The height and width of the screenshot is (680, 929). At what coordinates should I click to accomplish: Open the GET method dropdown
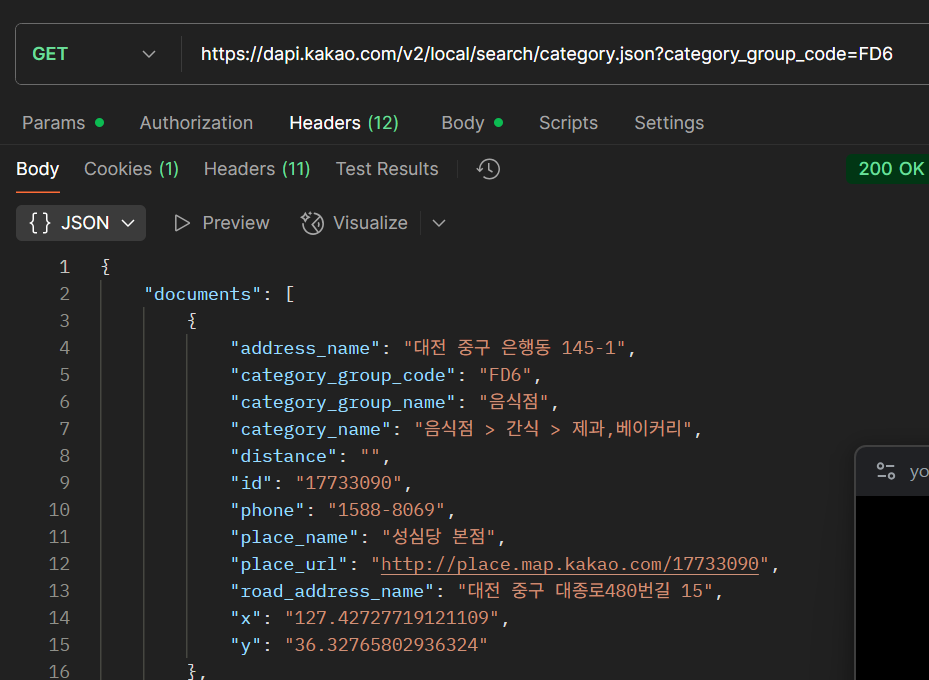coord(94,54)
